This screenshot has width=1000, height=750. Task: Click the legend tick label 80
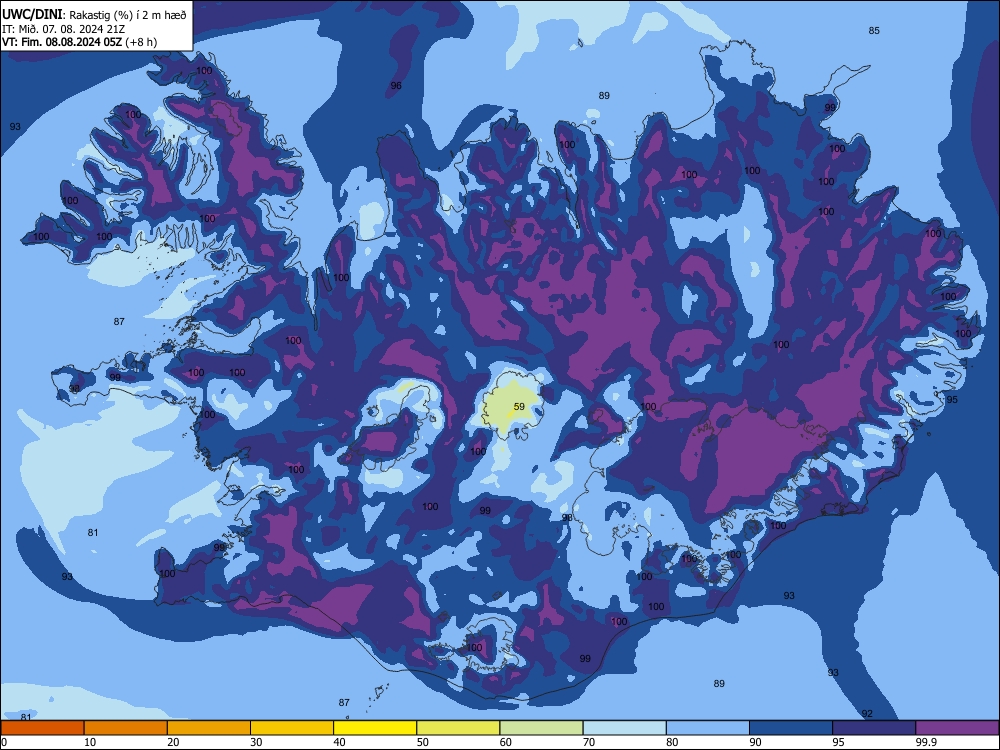click(x=672, y=742)
